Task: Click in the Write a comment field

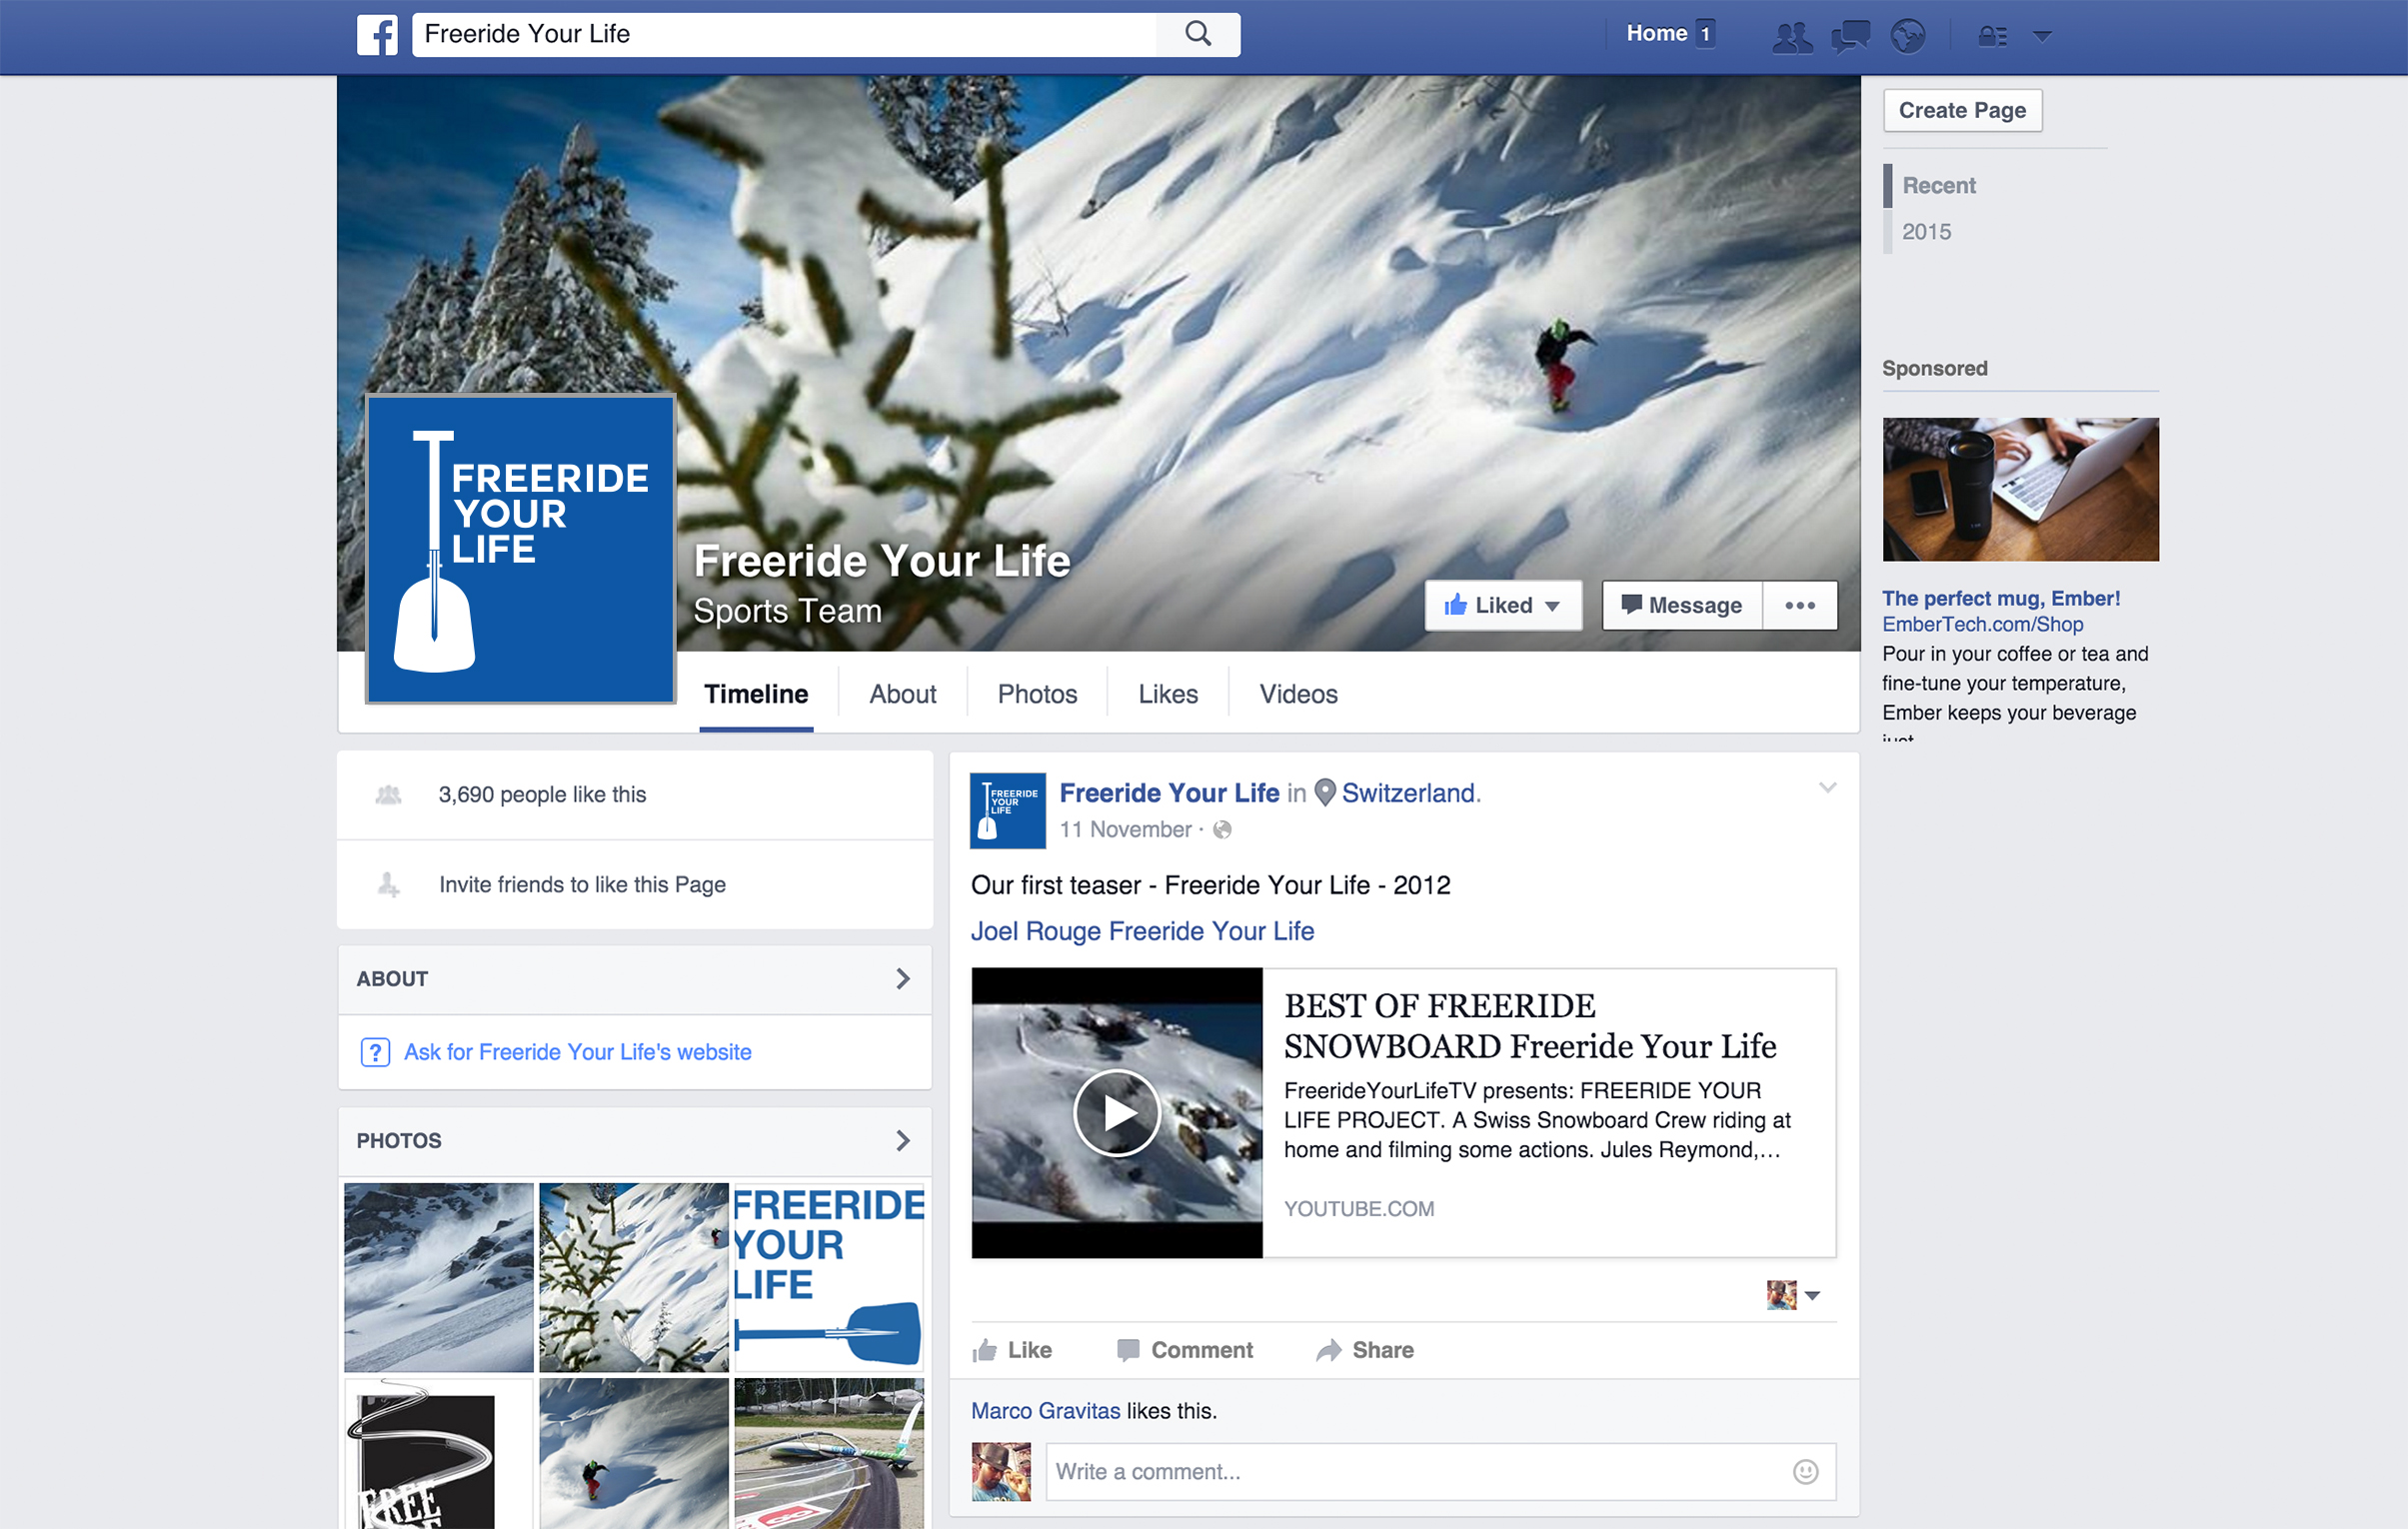Action: click(1415, 1471)
